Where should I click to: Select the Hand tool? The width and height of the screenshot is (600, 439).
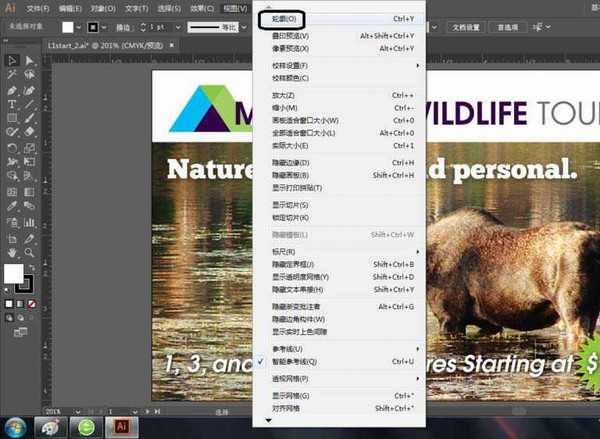click(12, 253)
